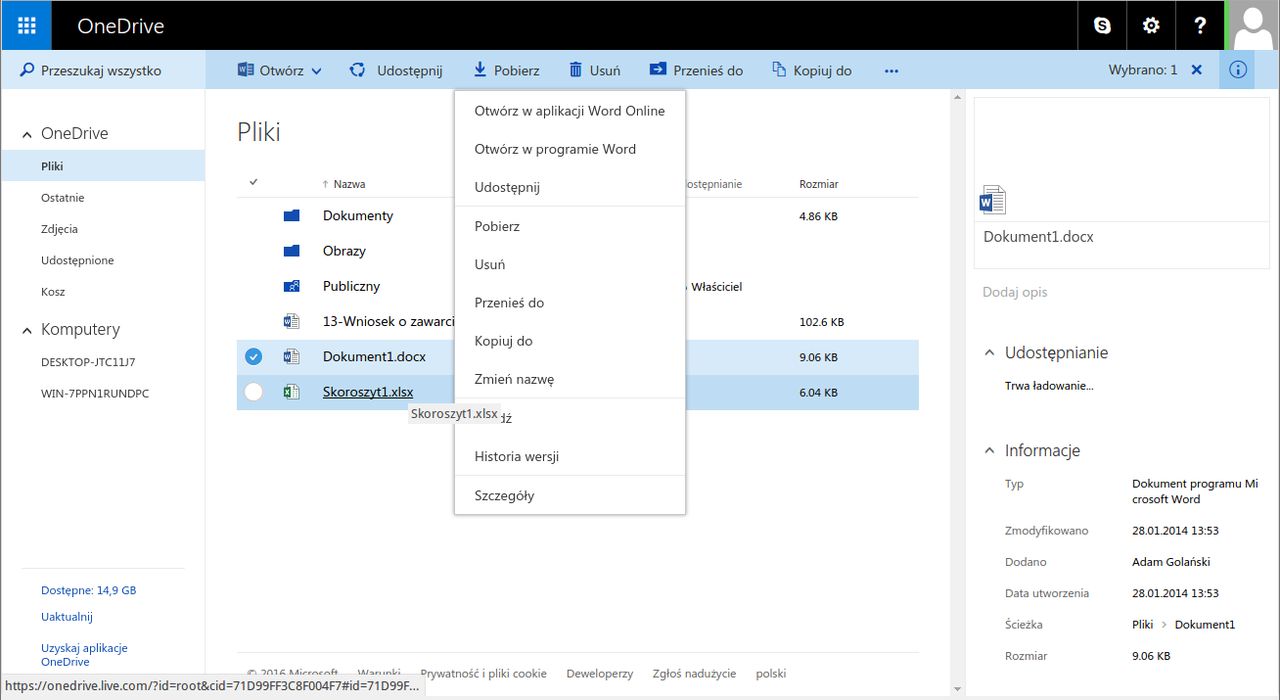Select Pobierz in the context menu
This screenshot has width=1280, height=700.
point(570,226)
